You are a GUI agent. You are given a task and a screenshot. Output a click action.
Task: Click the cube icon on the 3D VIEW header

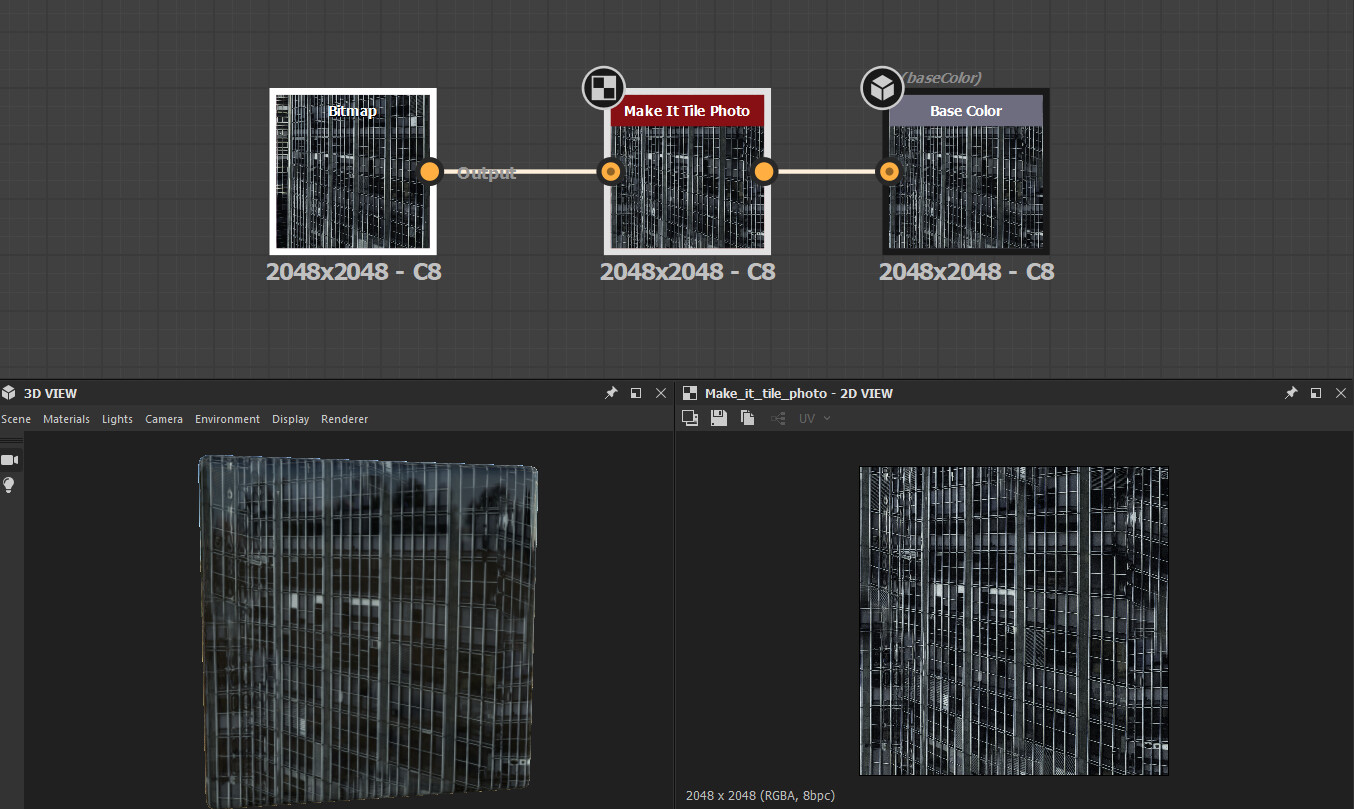pyautogui.click(x=8, y=392)
